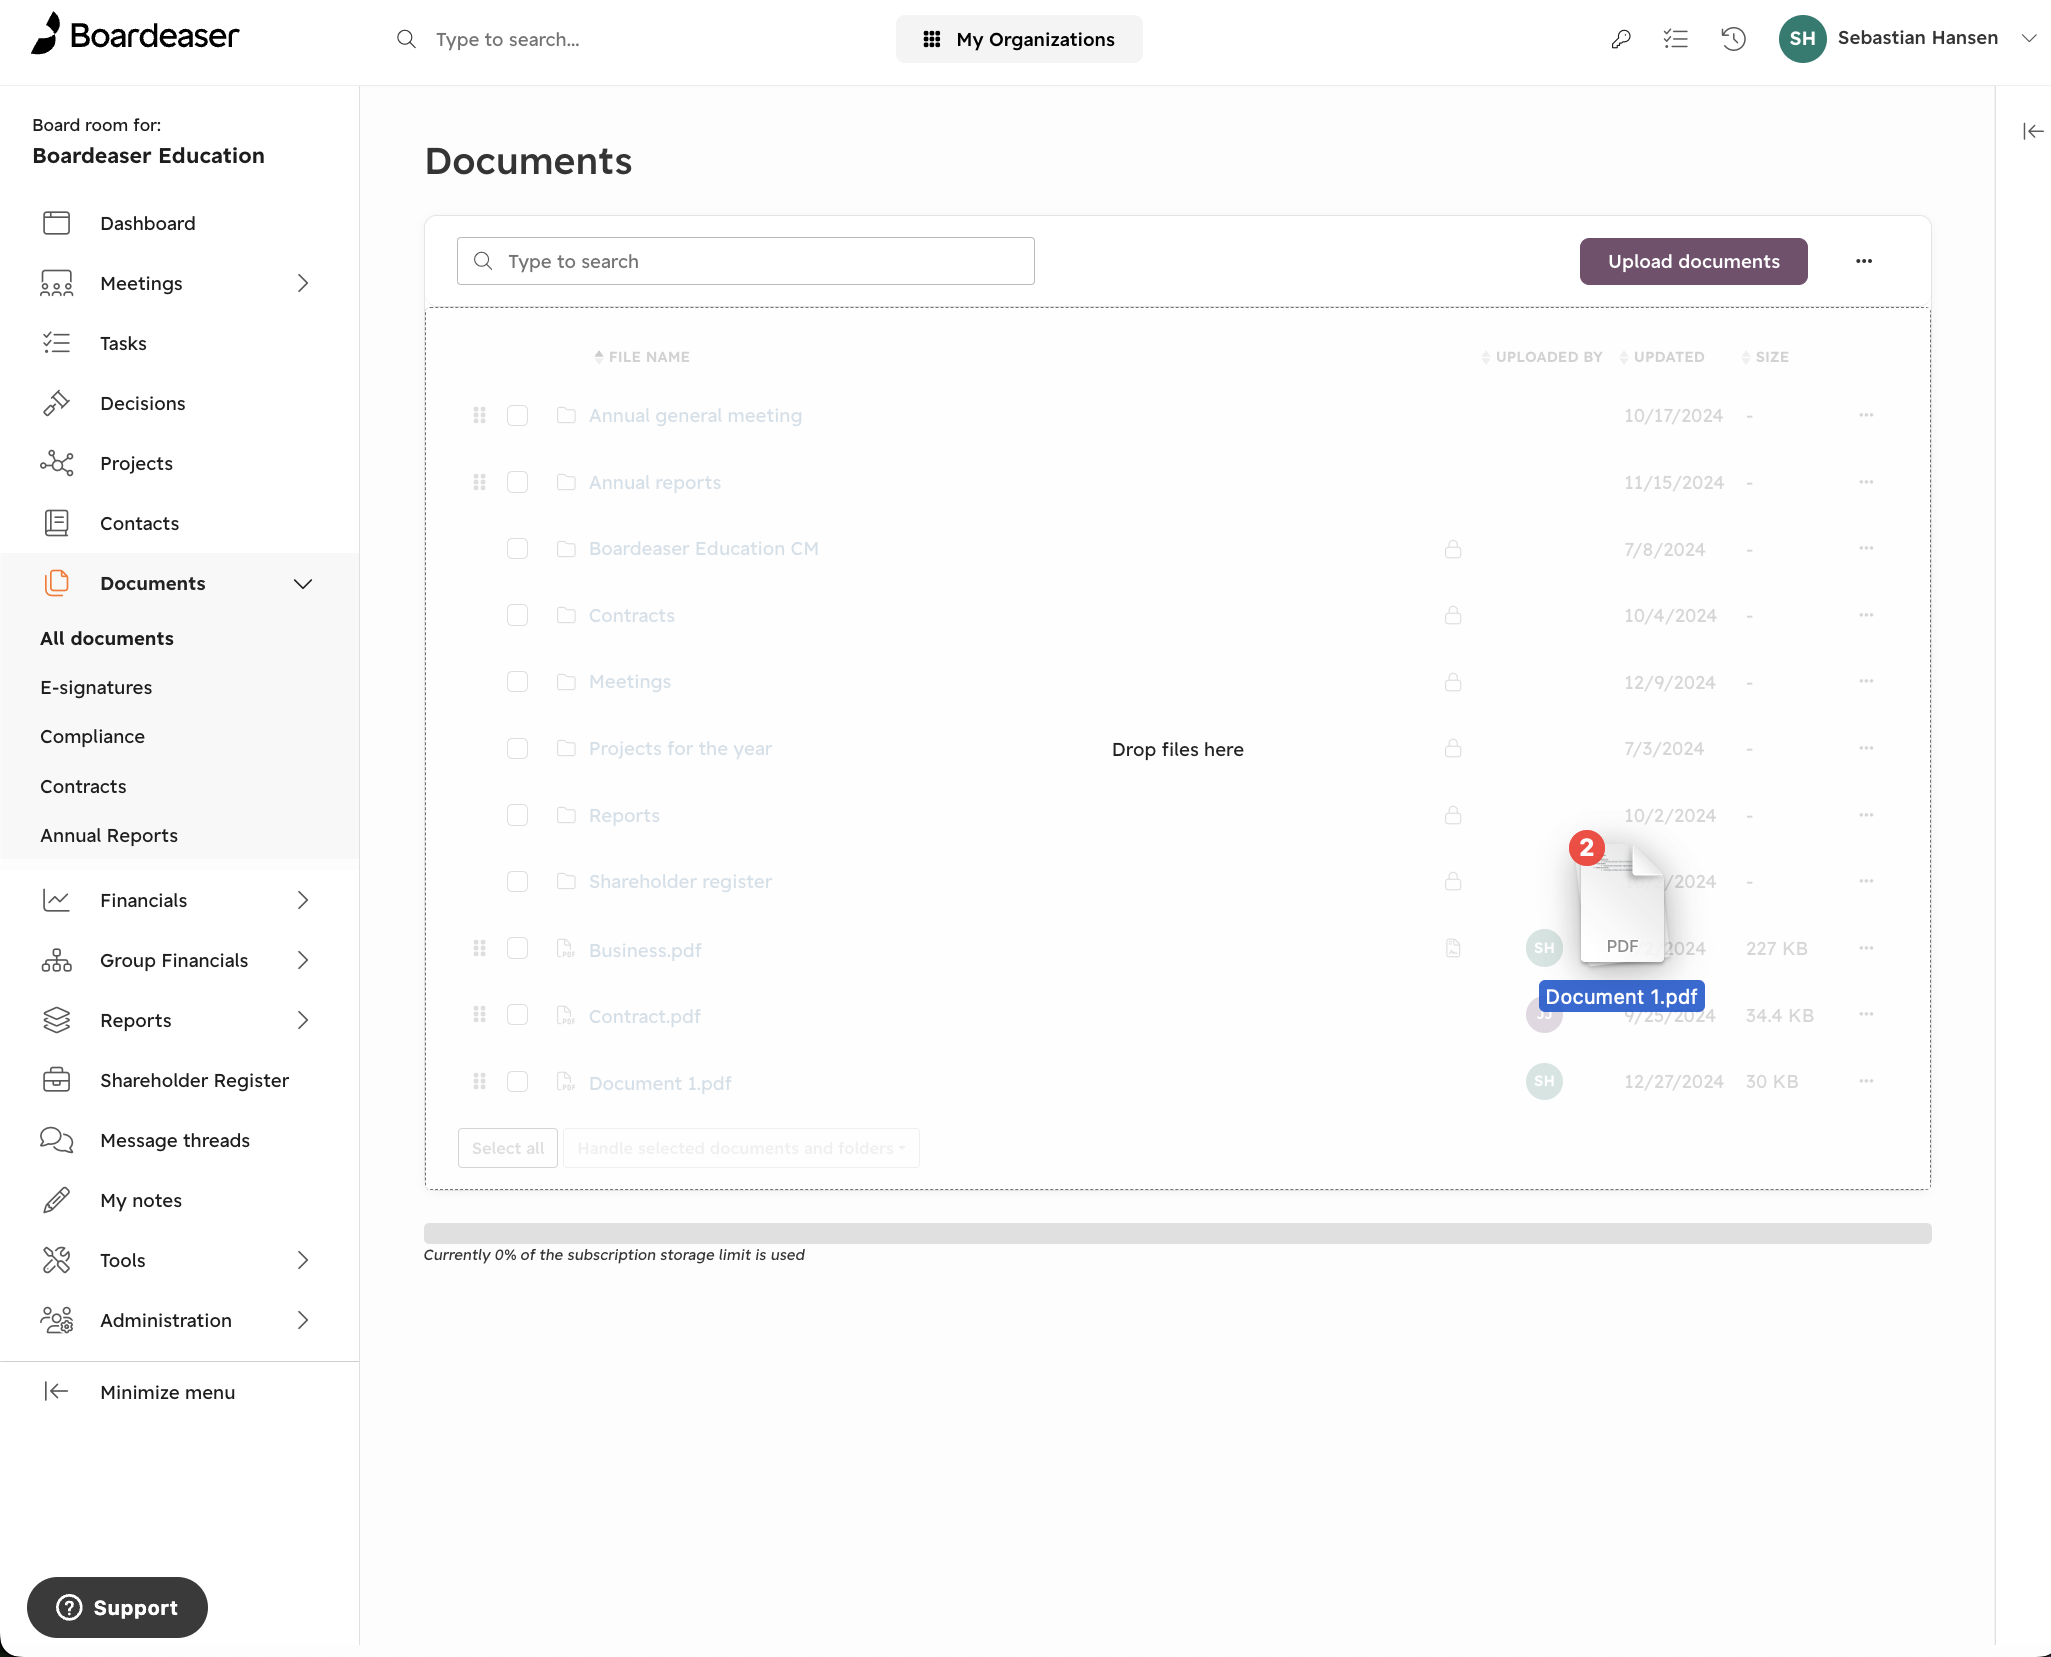Screen dimensions: 2051x1657
Task: Open the key icon in the header
Action: point(1621,39)
